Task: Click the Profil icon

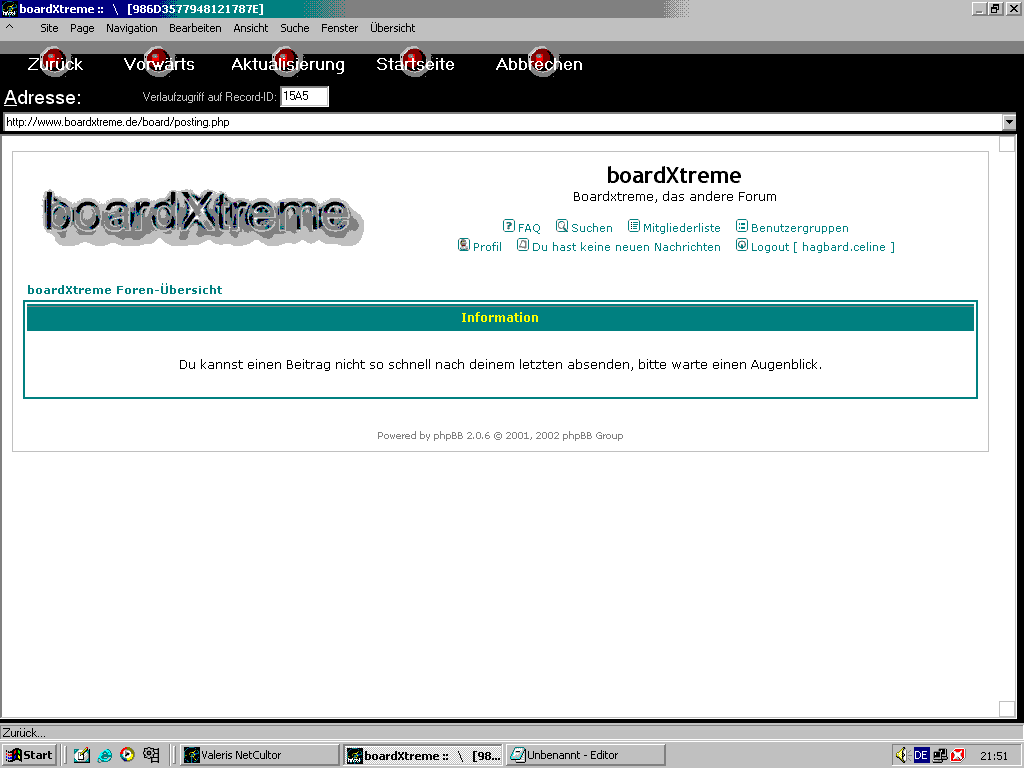Action: (x=464, y=245)
